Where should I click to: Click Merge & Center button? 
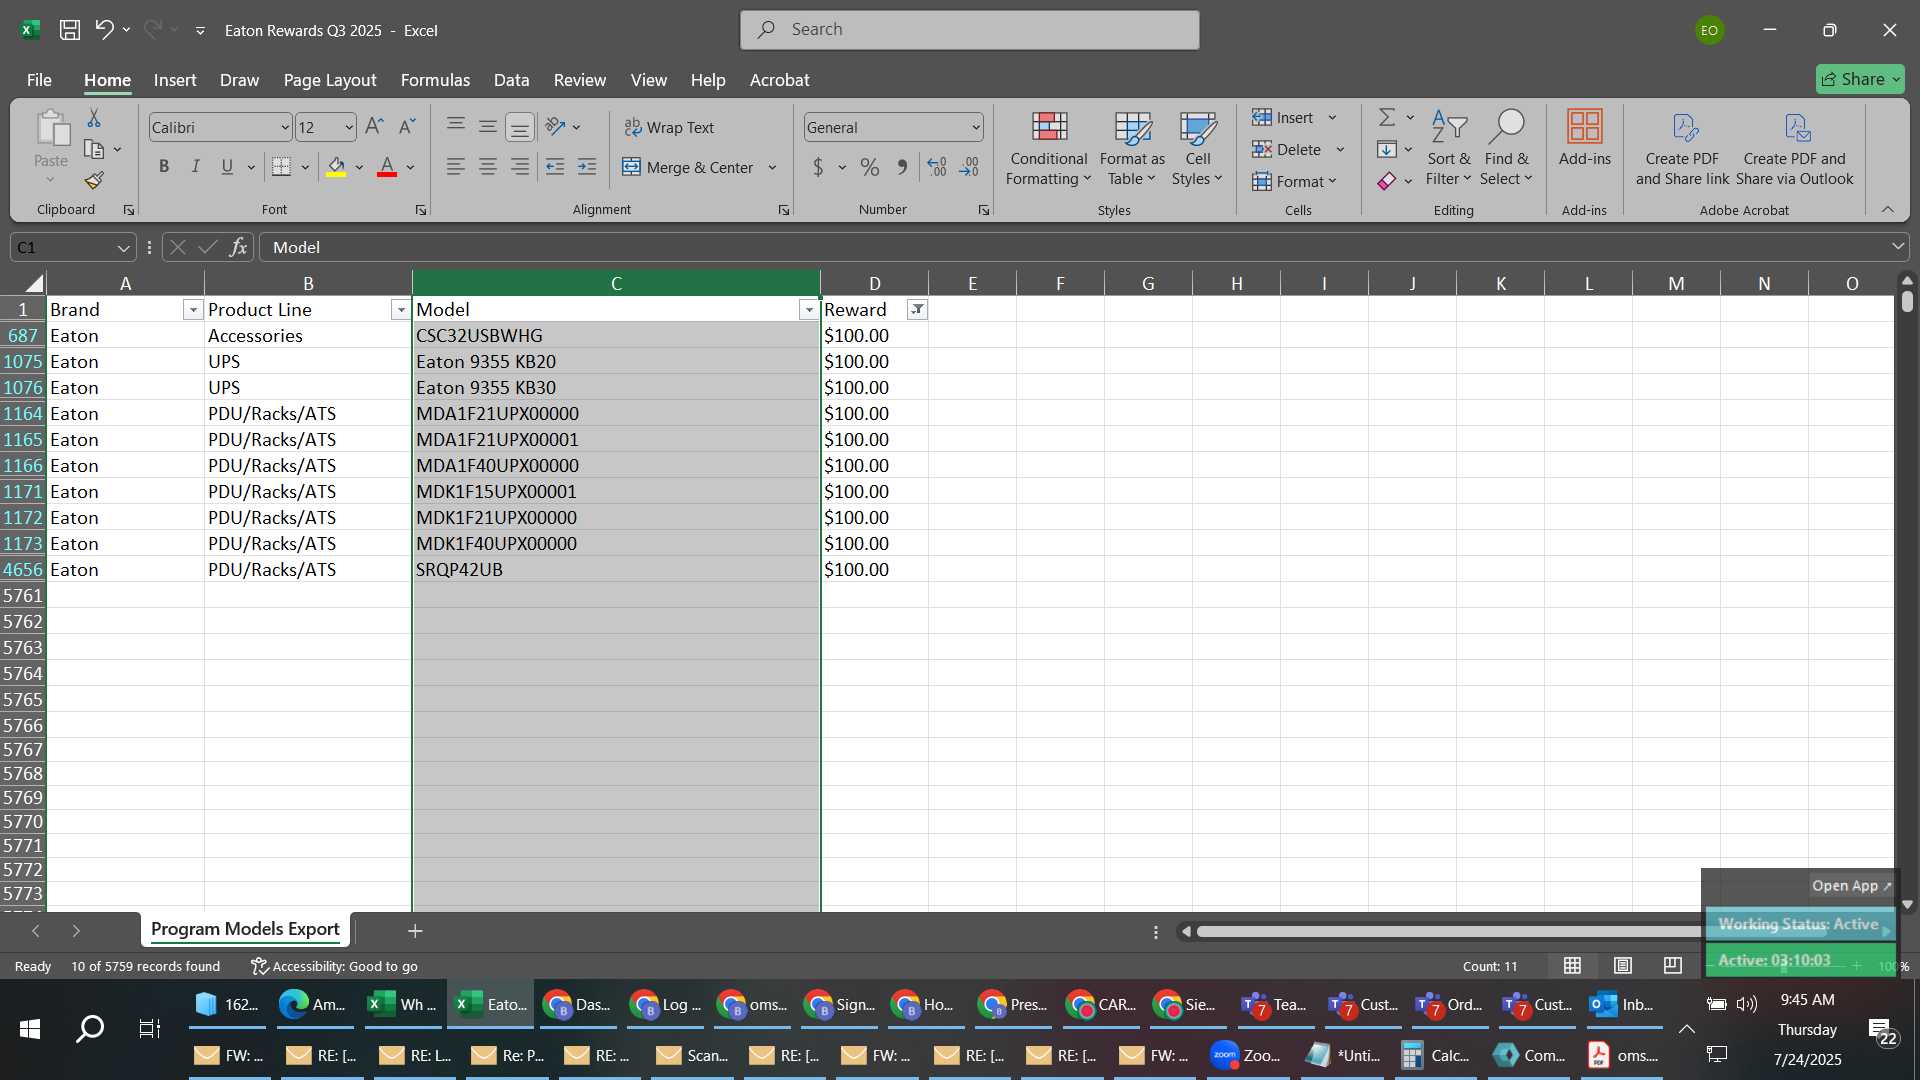(688, 167)
